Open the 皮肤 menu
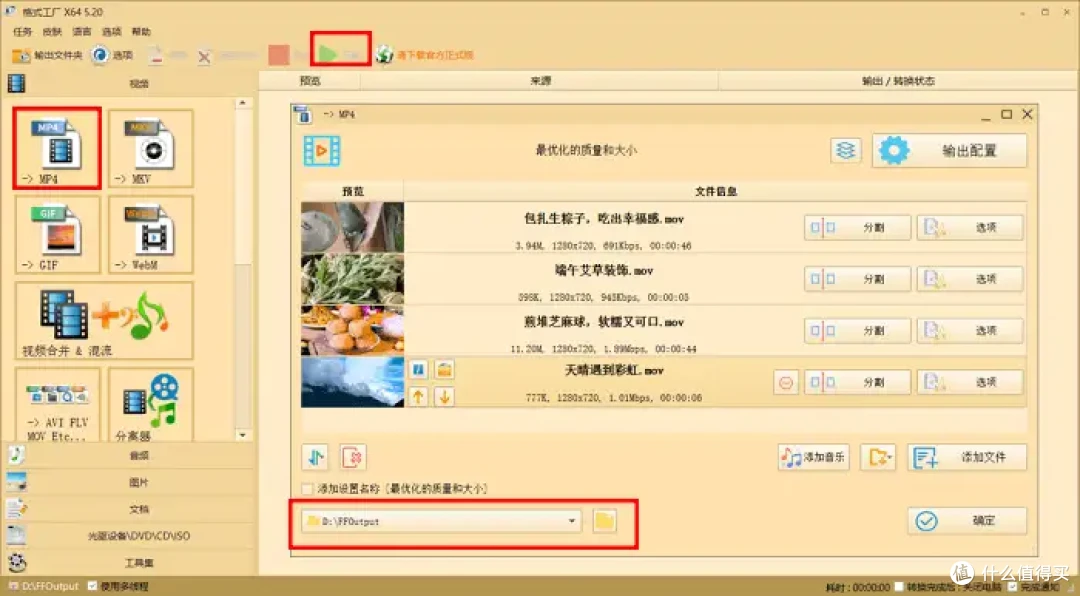The width and height of the screenshot is (1080, 596). click(52, 32)
